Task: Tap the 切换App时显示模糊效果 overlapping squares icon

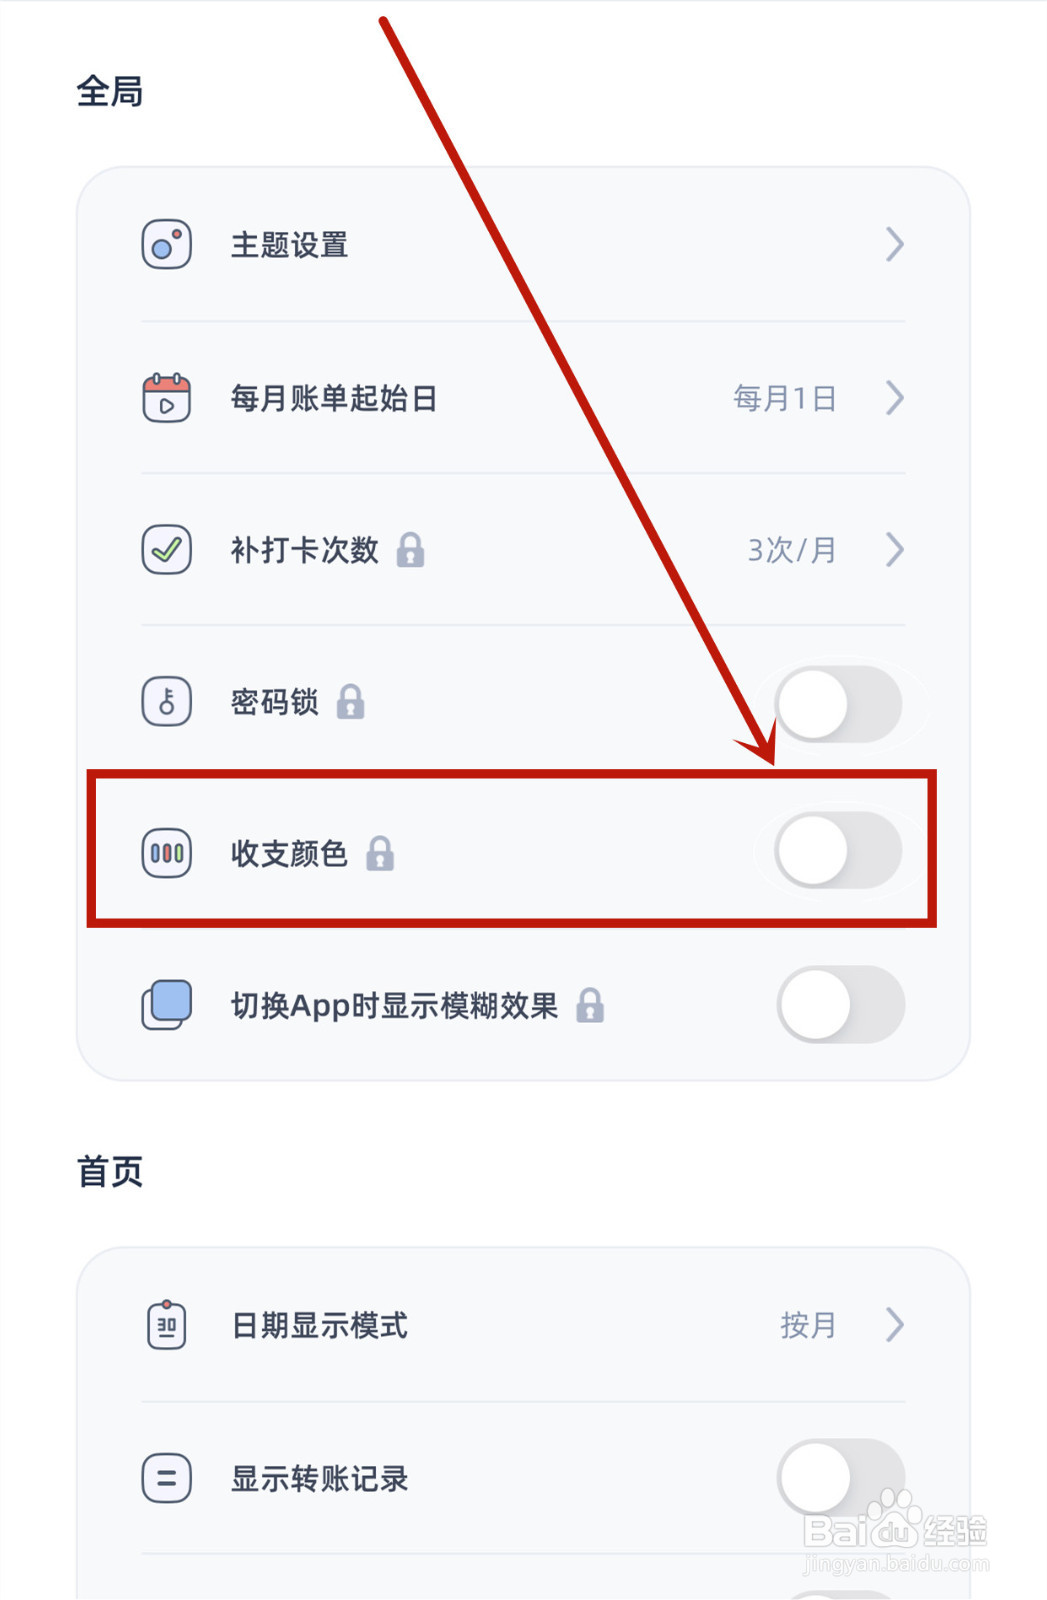Action: pyautogui.click(x=166, y=1005)
